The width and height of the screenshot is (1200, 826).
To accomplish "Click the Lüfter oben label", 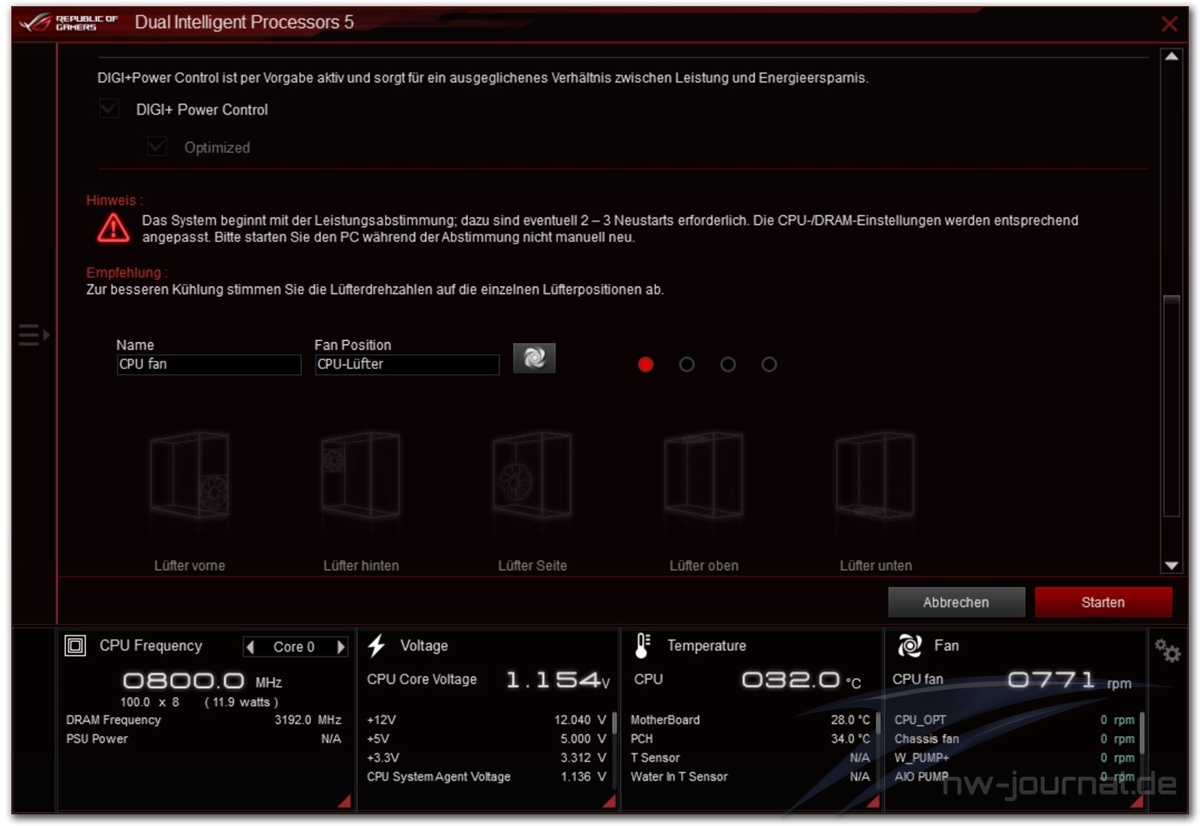I will pos(704,566).
